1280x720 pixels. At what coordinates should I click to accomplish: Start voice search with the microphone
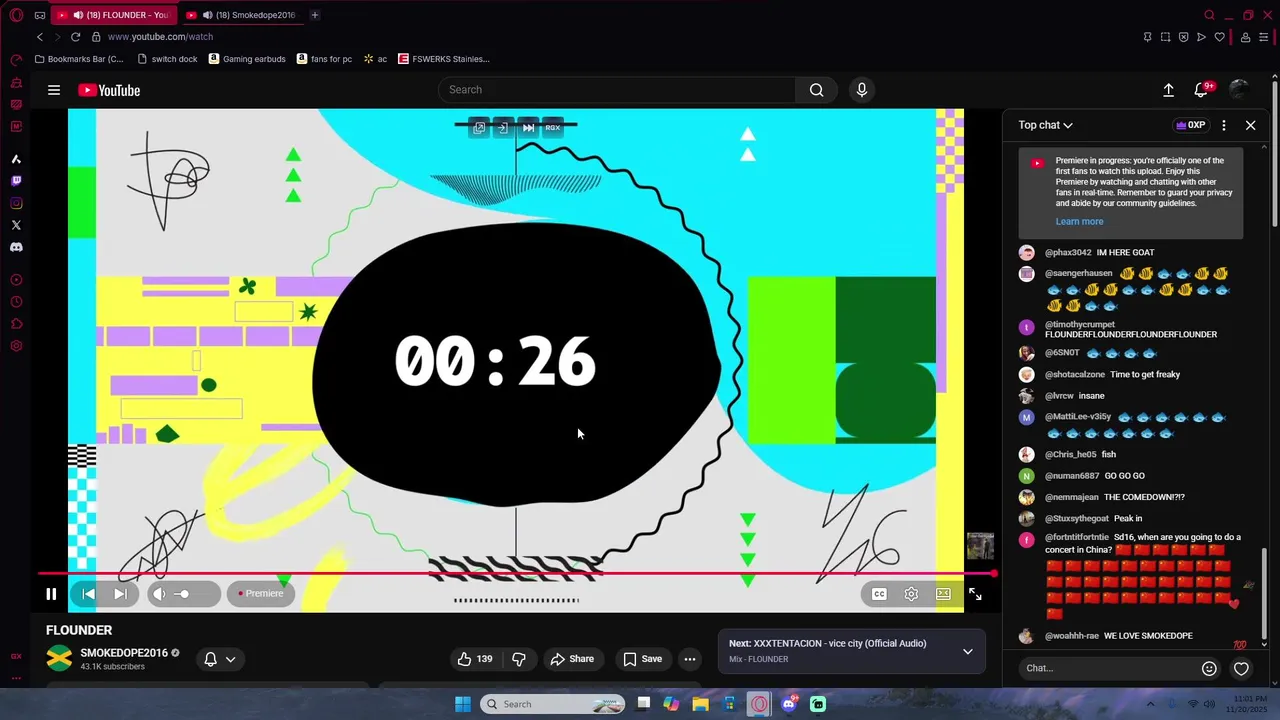pos(862,90)
